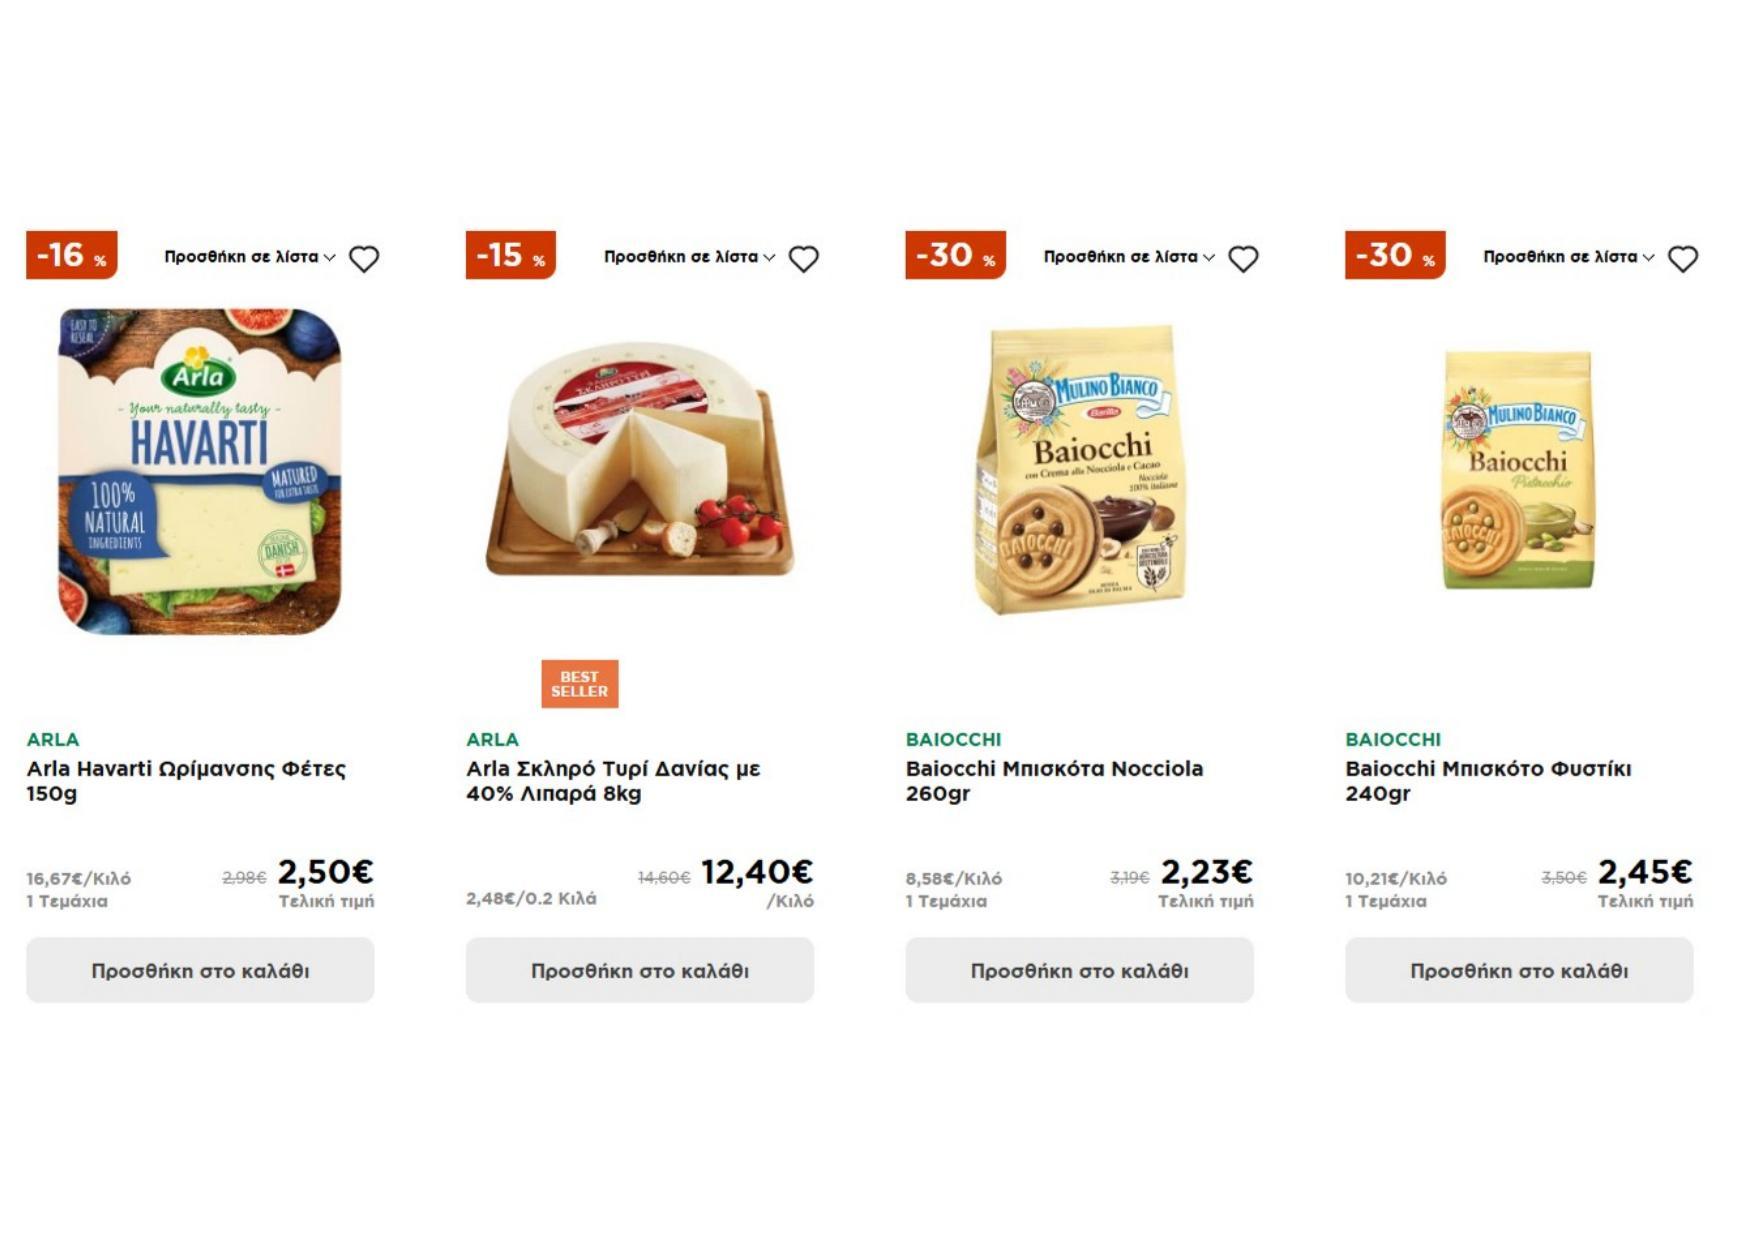Heart the Baiocchi pistachio biscuits
Image resolution: width=1754 pixels, height=1240 pixels.
click(1683, 259)
